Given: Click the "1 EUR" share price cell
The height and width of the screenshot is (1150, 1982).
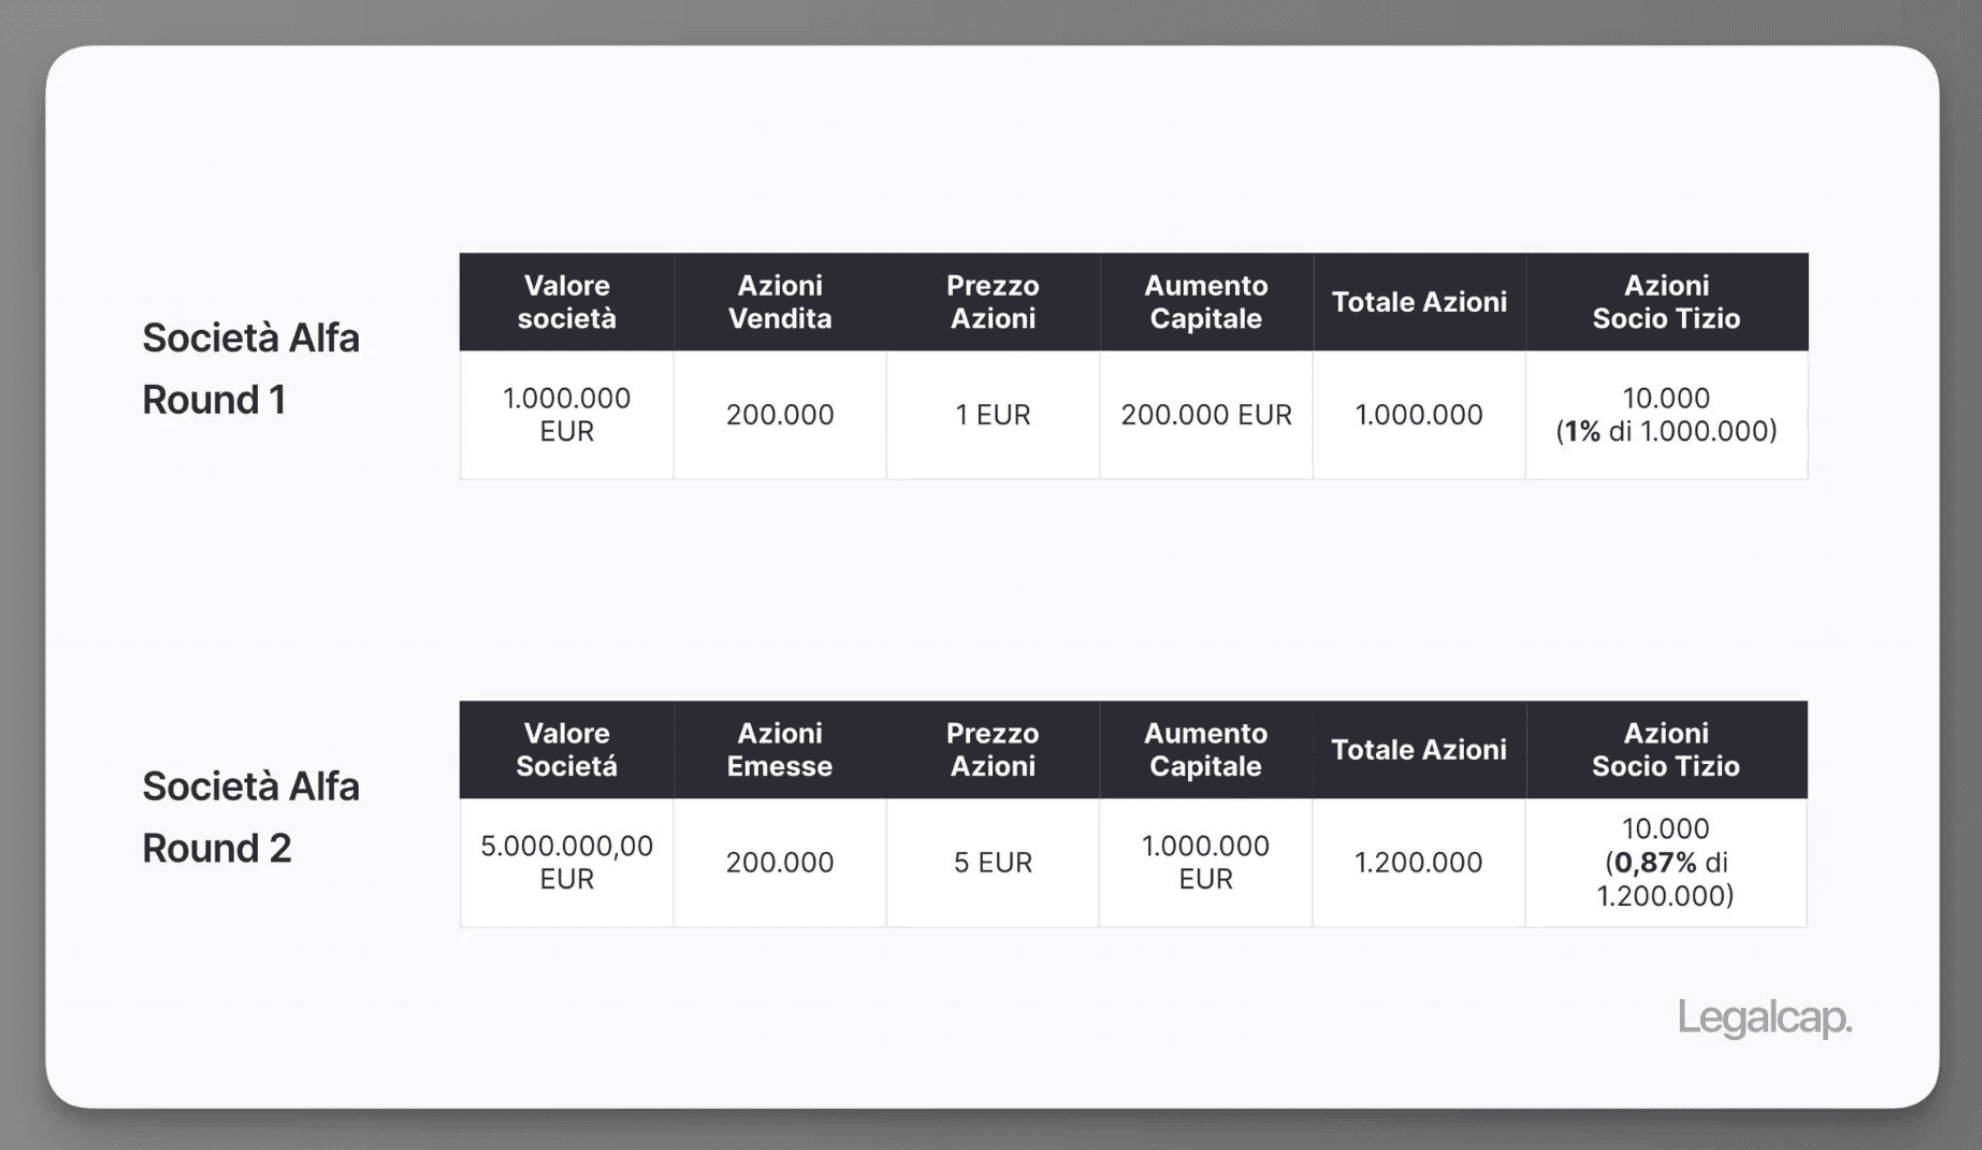Looking at the screenshot, I should coord(992,415).
